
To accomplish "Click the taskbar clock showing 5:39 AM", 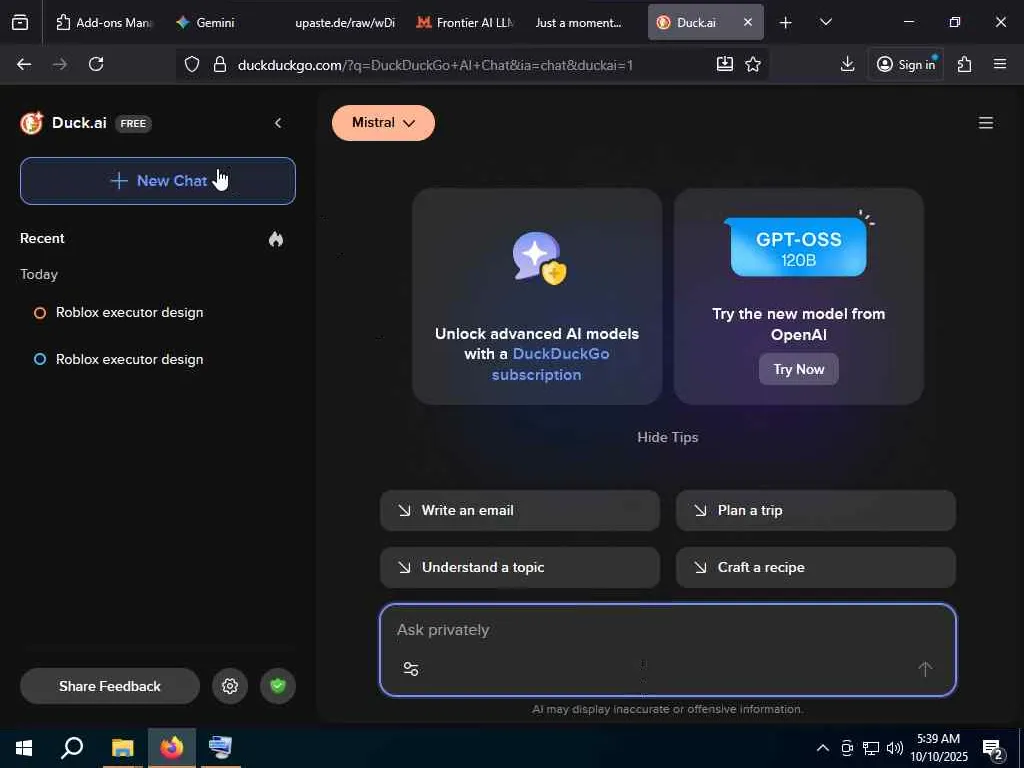I will tap(938, 748).
